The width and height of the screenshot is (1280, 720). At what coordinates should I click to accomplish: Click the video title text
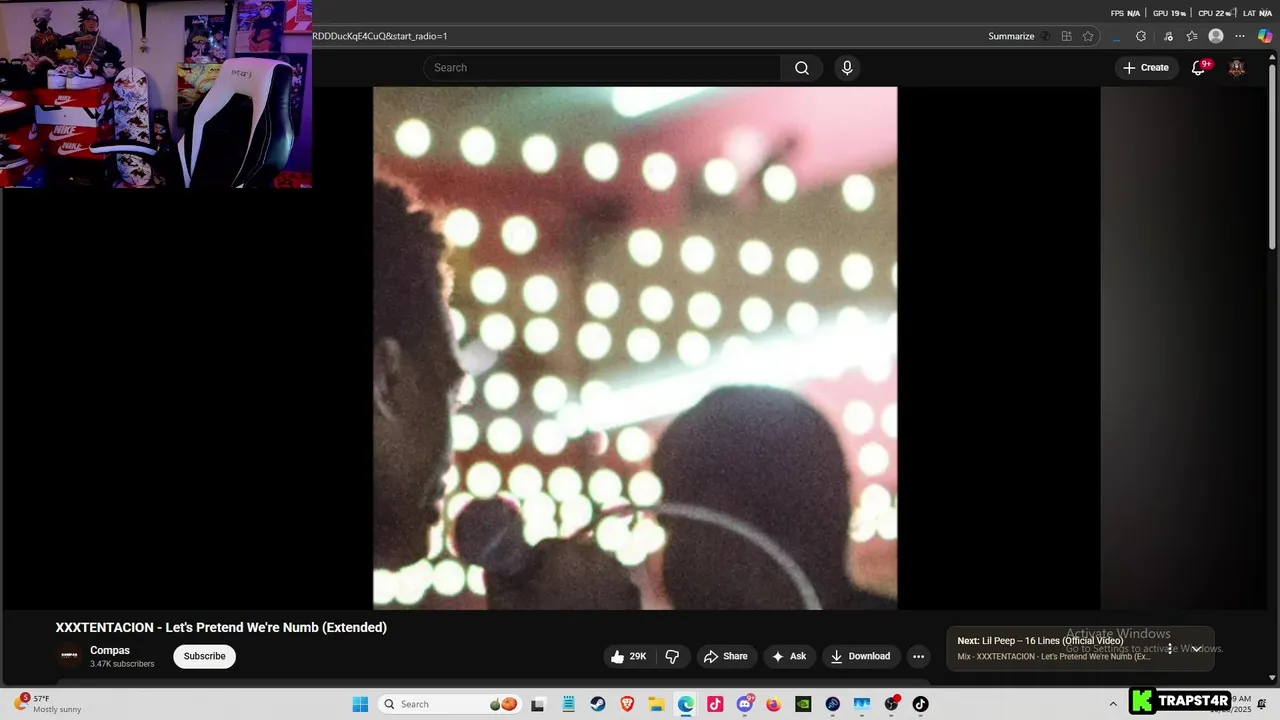pos(221,627)
